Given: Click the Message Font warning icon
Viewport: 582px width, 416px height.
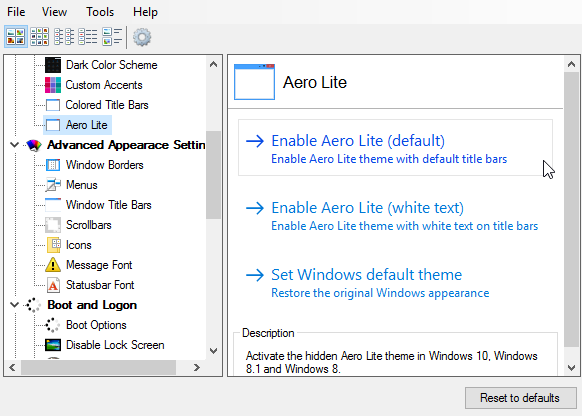Looking at the screenshot, I should pyautogui.click(x=53, y=265).
